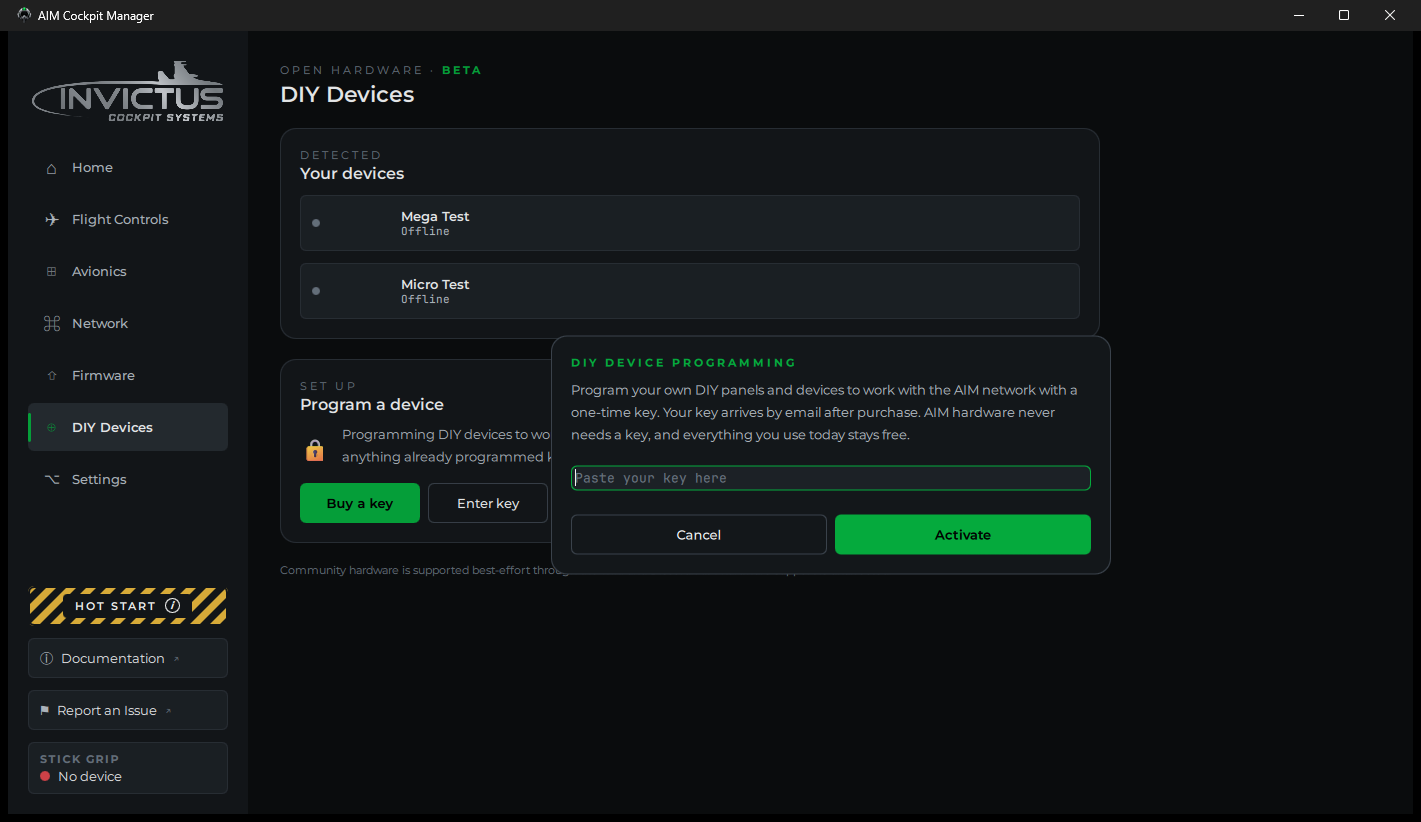This screenshot has width=1421, height=822.
Task: Open the Documentation link
Action: [128, 658]
